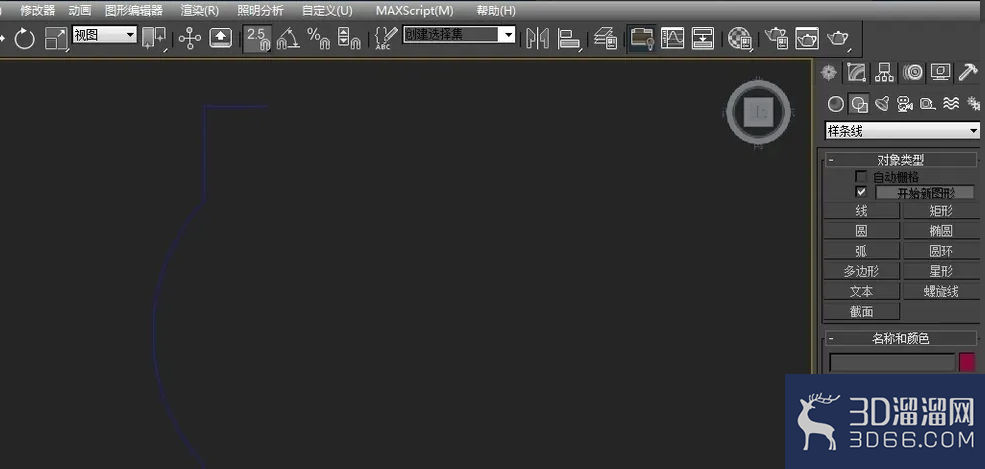This screenshot has width=985, height=469.
Task: Collapse the 对象类型 rollout
Action: [901, 160]
